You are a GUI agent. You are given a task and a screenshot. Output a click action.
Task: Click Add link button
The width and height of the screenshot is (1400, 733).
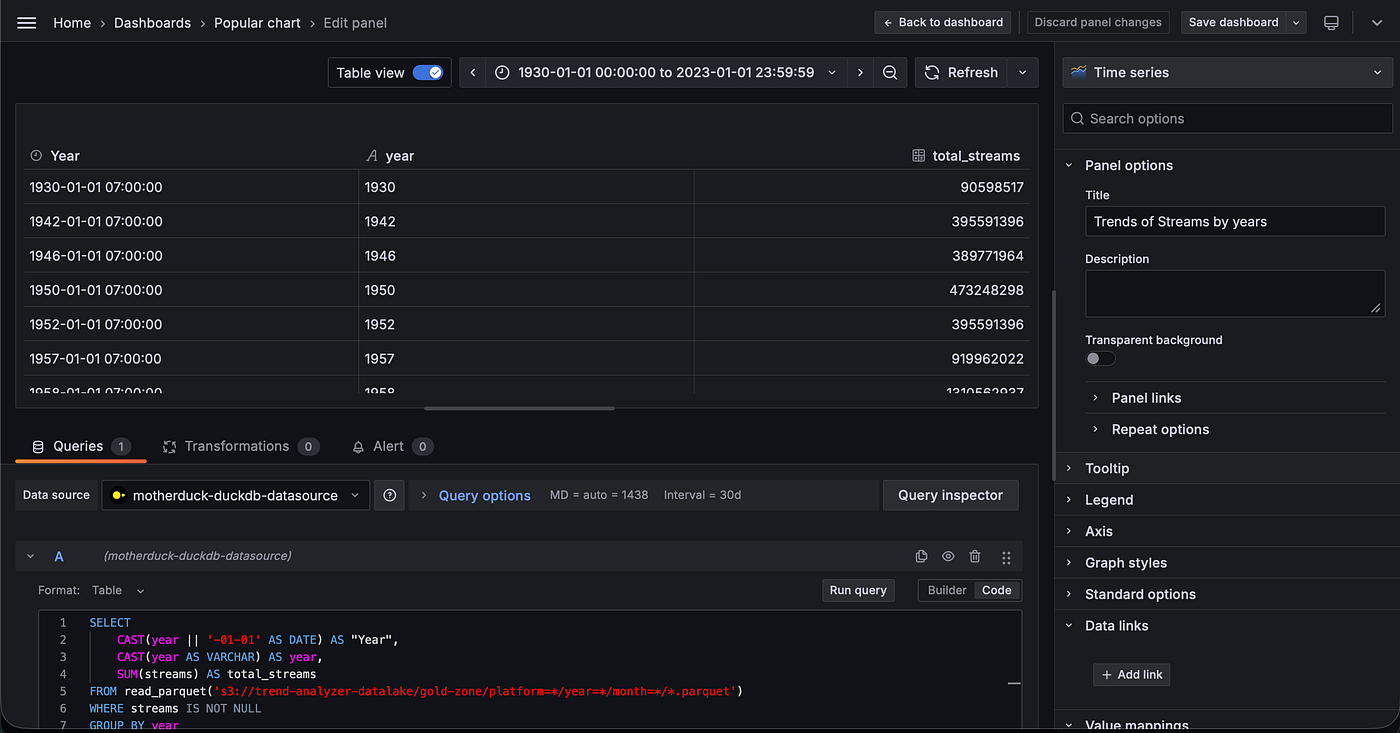pyautogui.click(x=1131, y=674)
